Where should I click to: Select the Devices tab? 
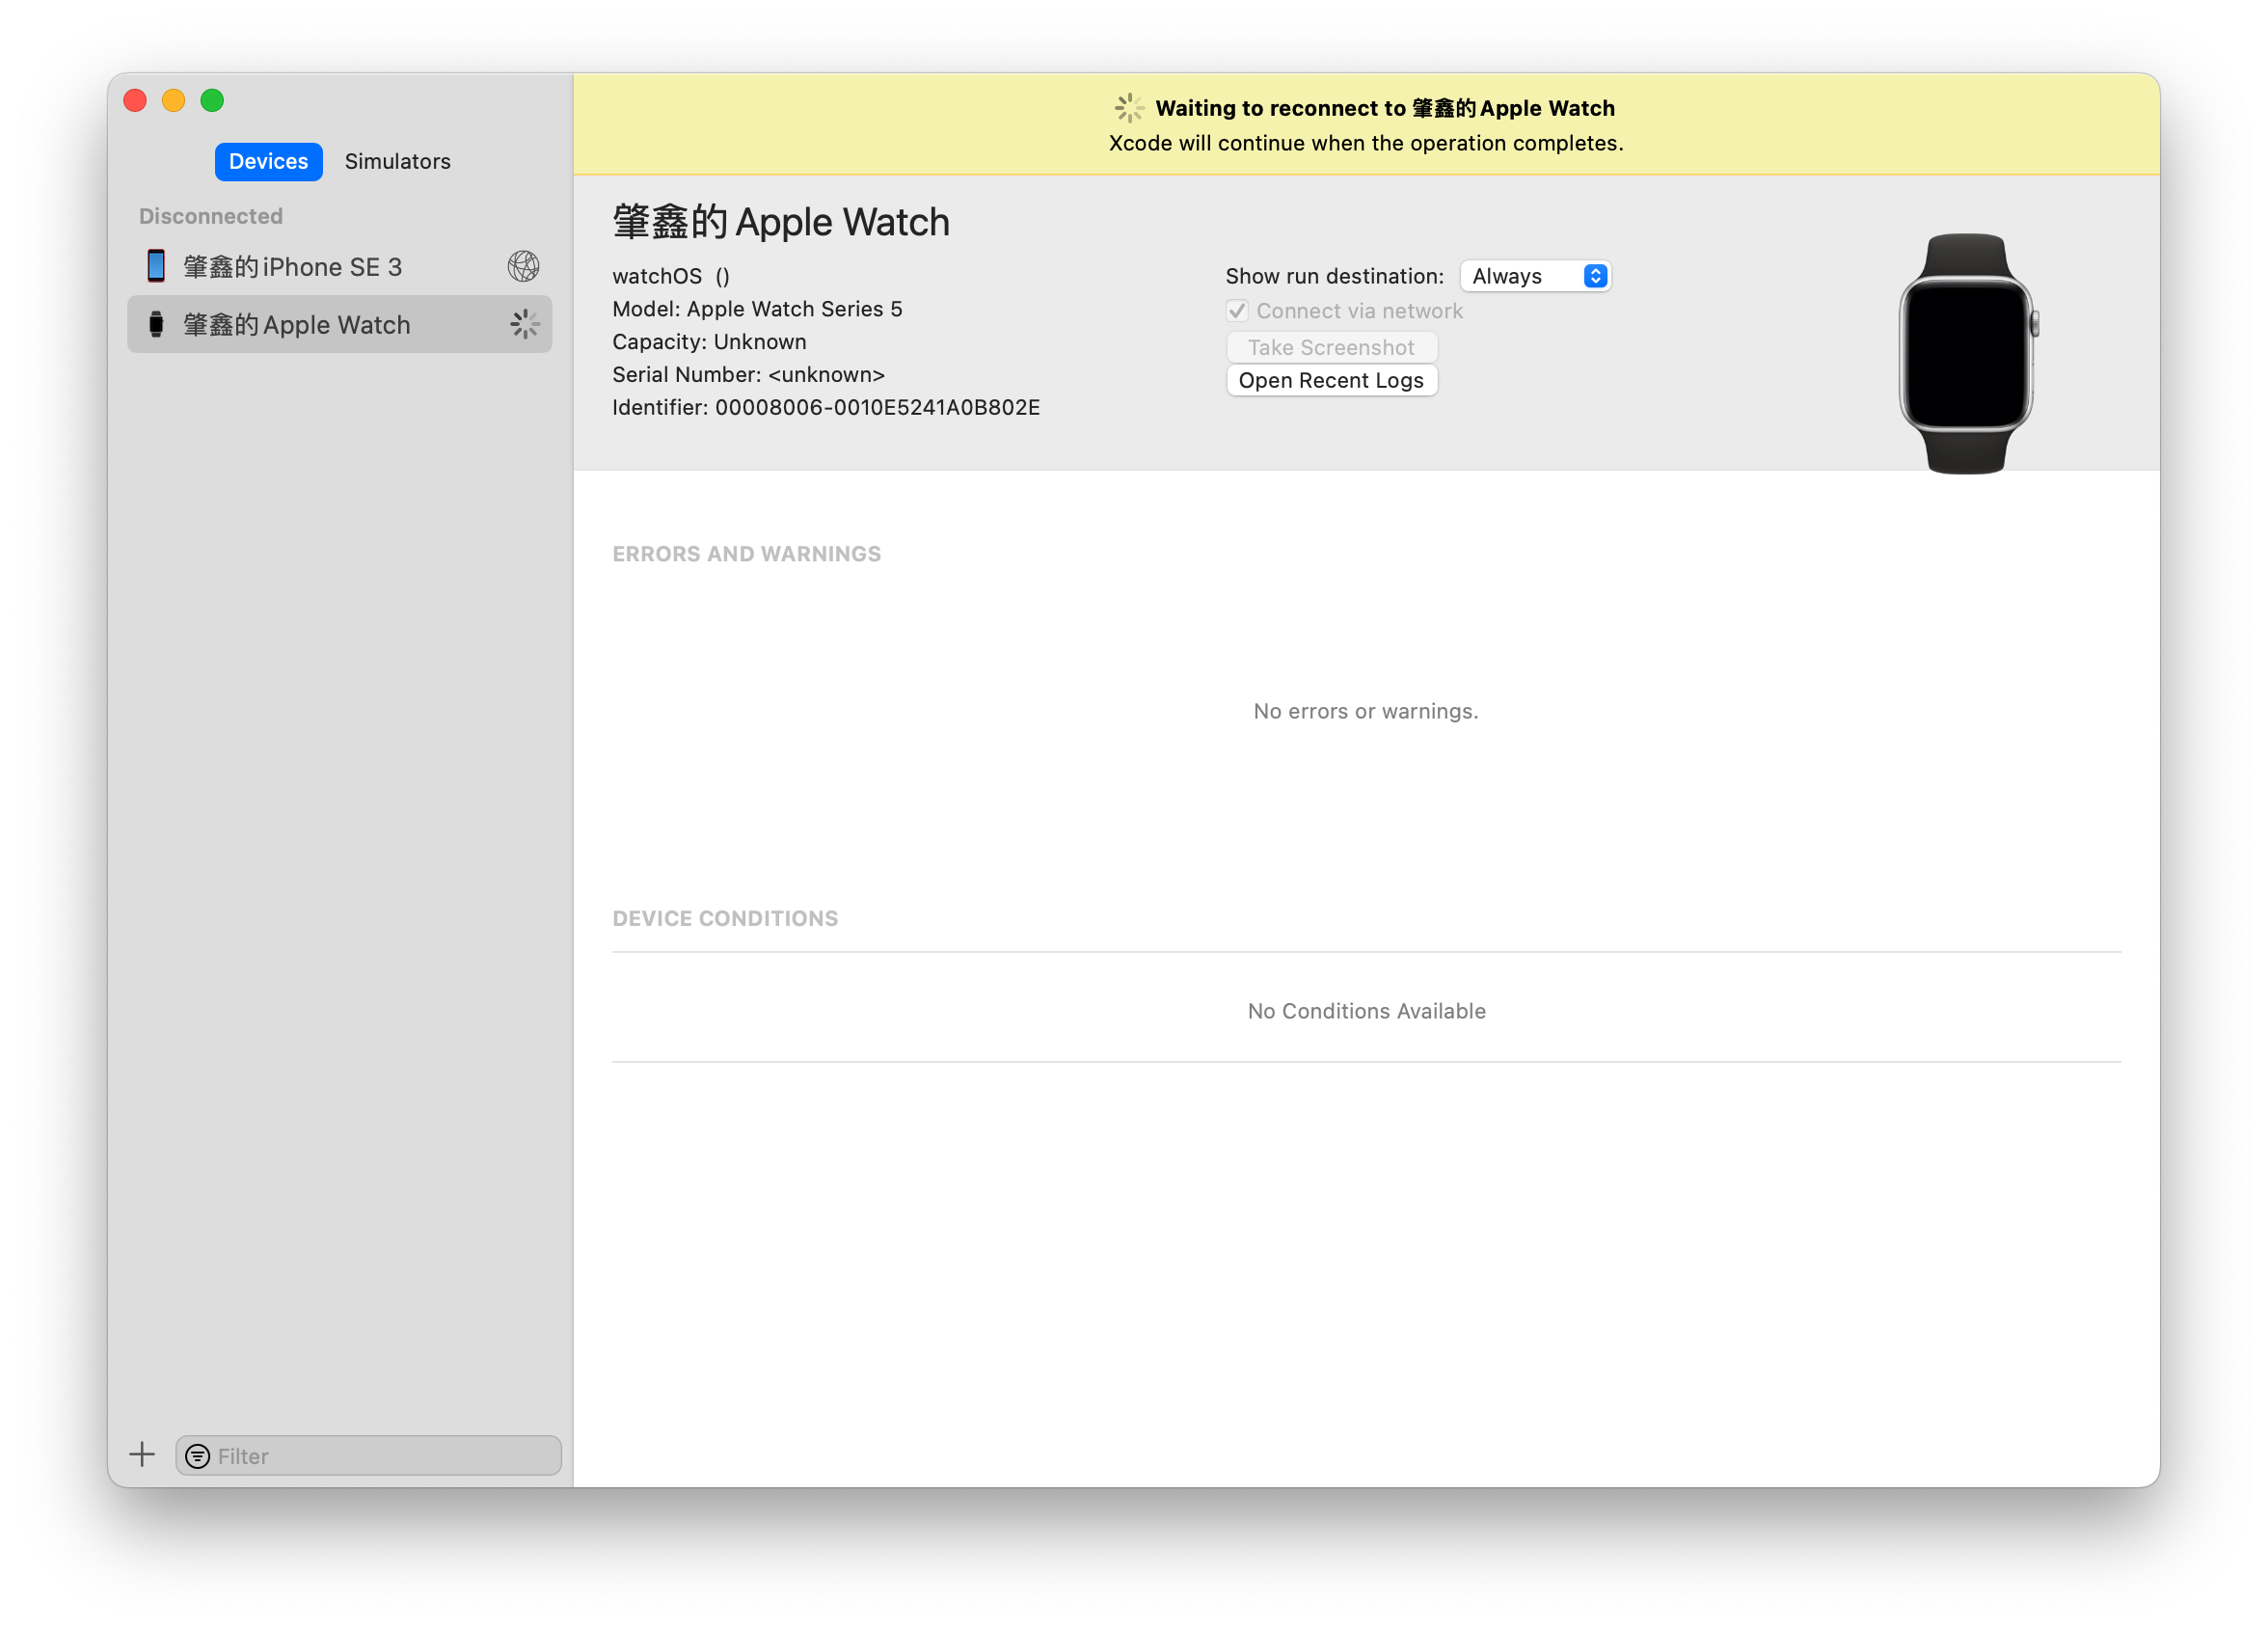coord(268,161)
